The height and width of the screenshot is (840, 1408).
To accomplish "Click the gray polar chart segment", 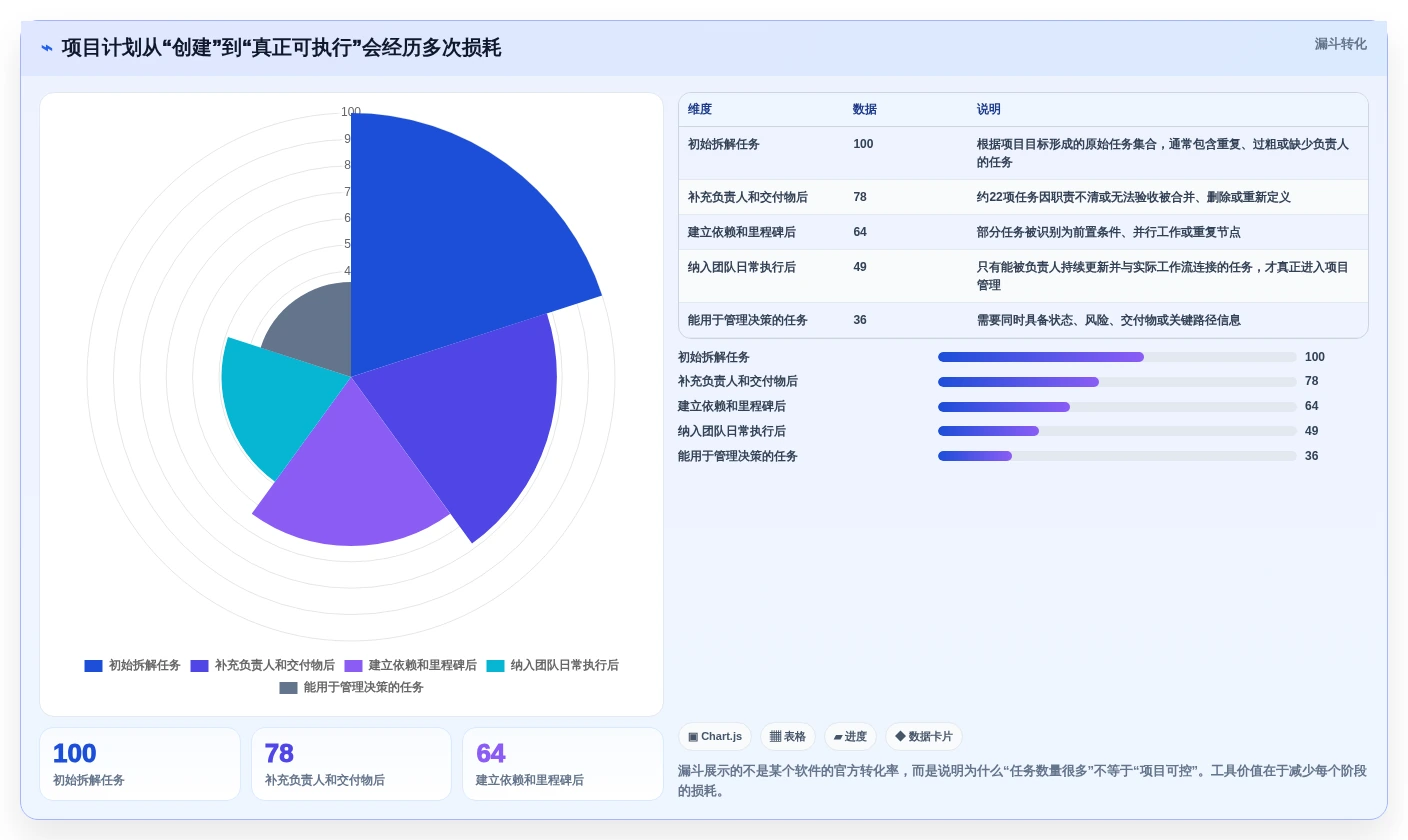I will 315,325.
